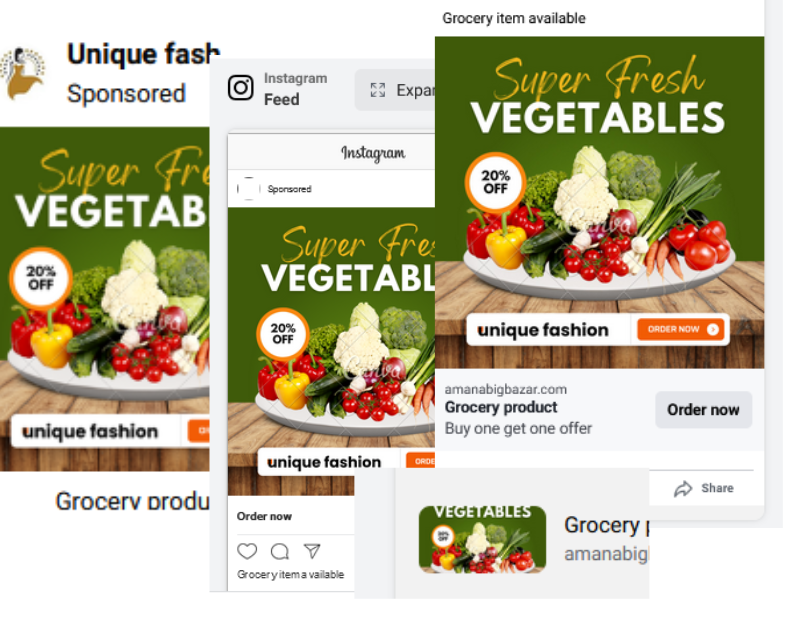
Task: Click the Expand fullscreen arrows icon
Action: 378,90
